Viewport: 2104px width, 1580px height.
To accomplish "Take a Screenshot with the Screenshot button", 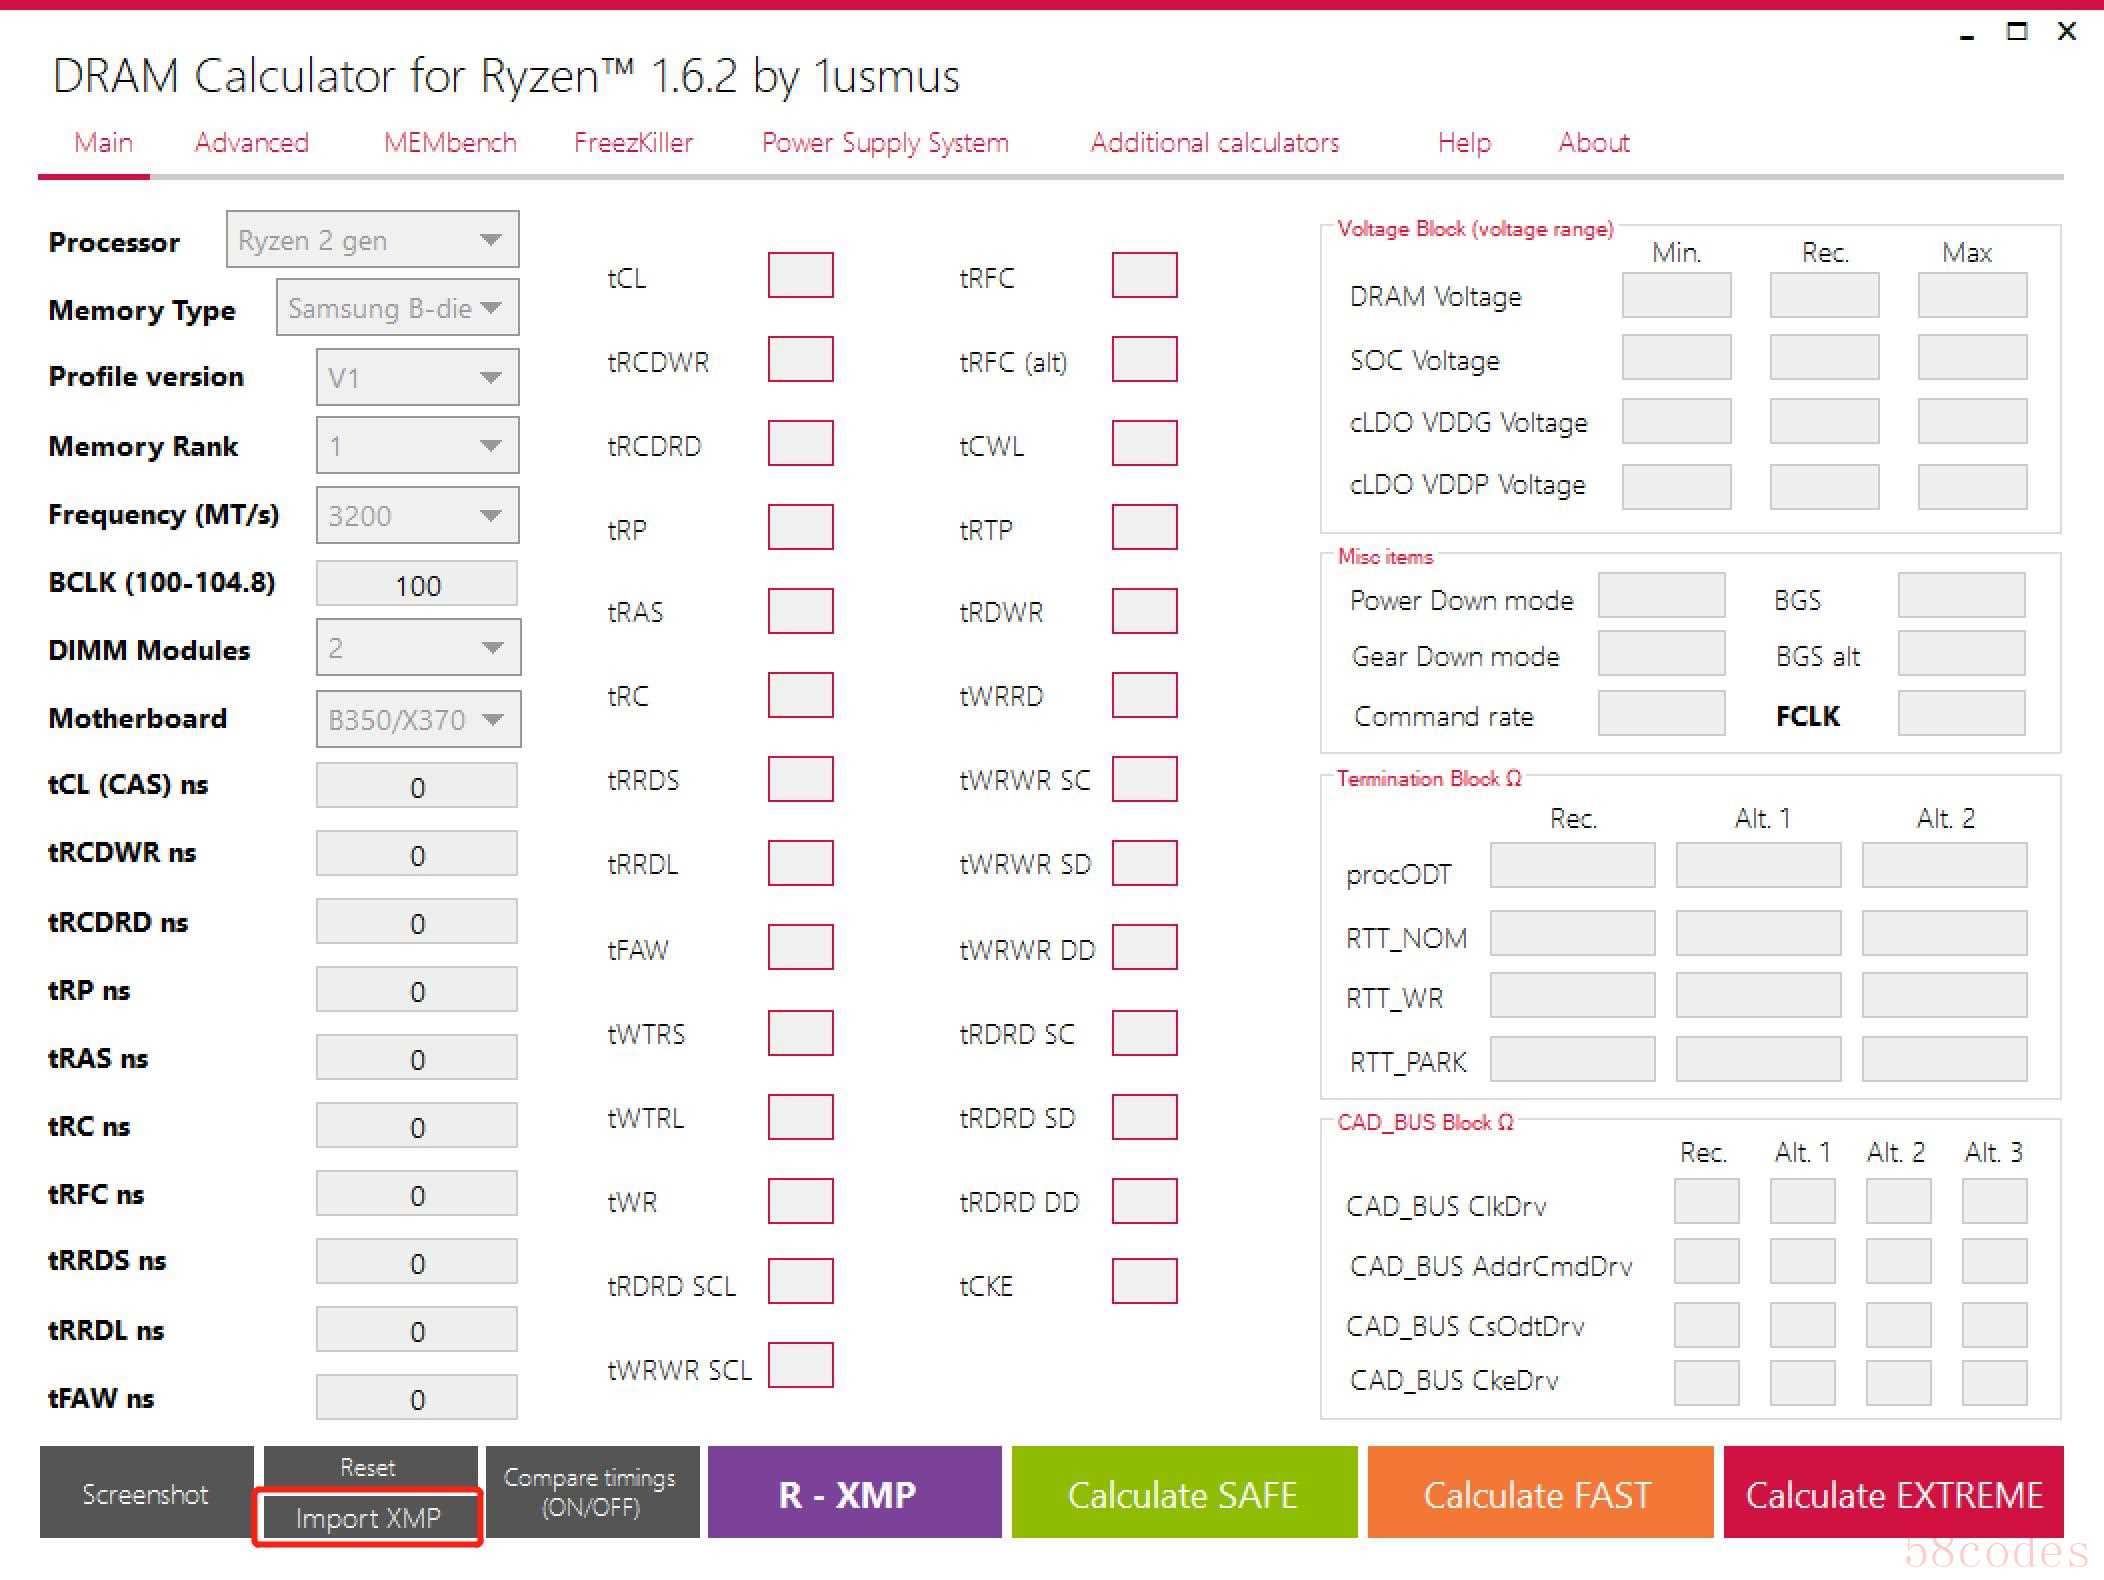I will (146, 1493).
